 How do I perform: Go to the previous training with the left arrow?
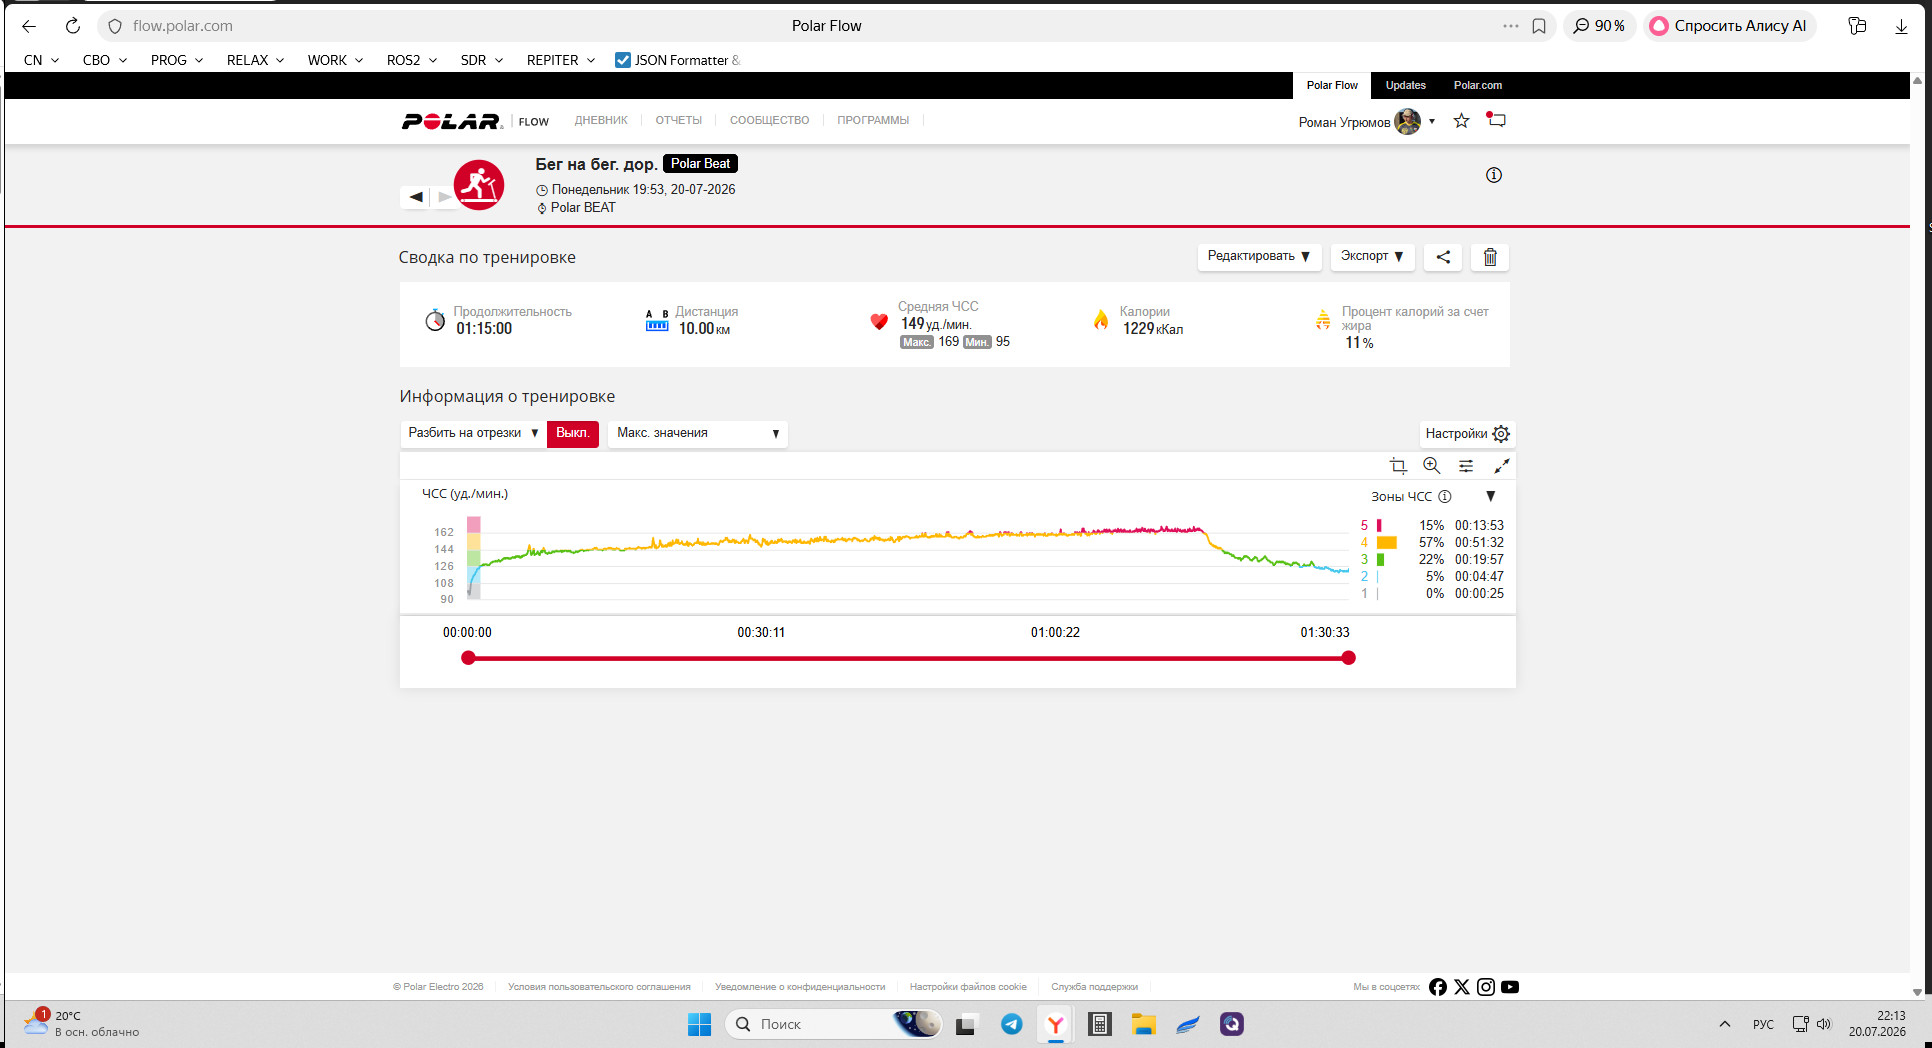point(416,197)
